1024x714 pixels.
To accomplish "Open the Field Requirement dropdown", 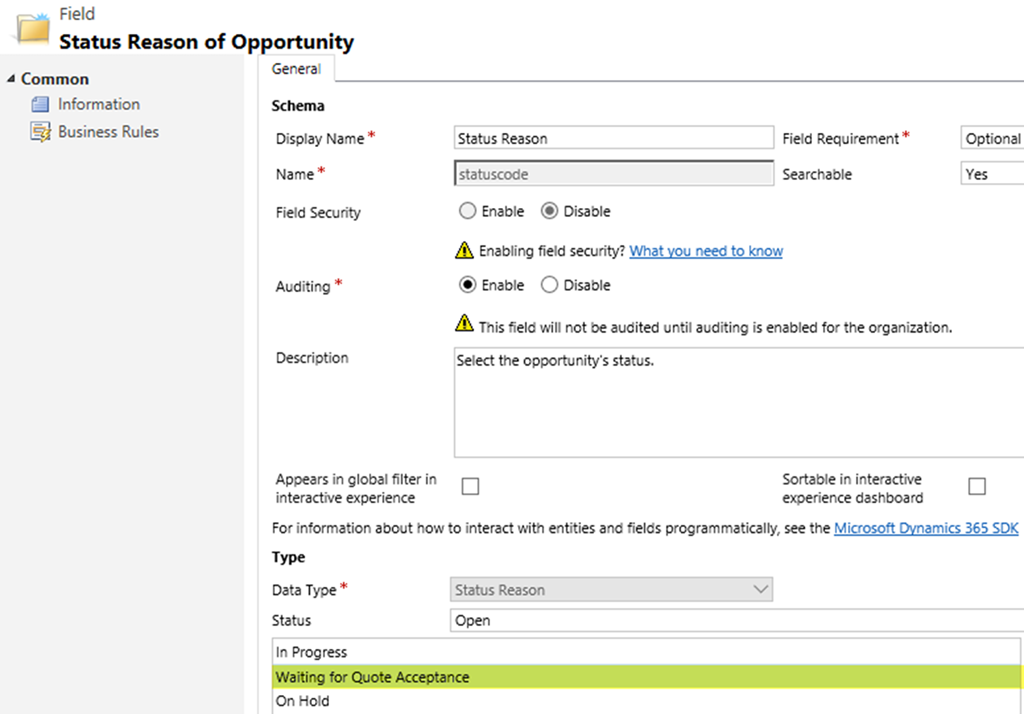I will pos(992,139).
